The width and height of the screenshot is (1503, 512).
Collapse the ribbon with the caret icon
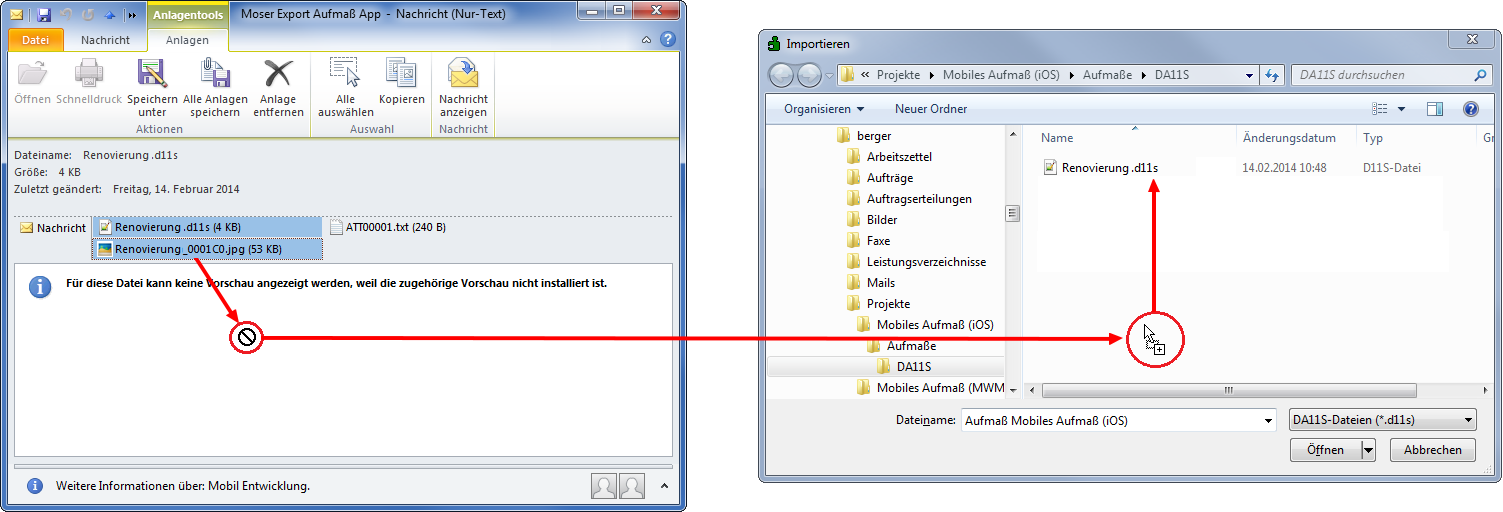[647, 40]
